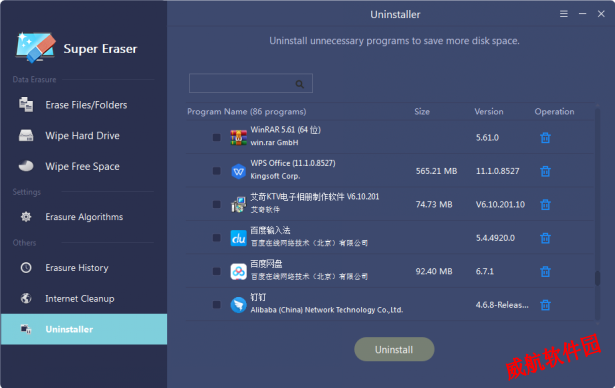The image size is (615, 388).
Task: Click the Wipe Hard Drive disk icon
Action: (x=26, y=135)
